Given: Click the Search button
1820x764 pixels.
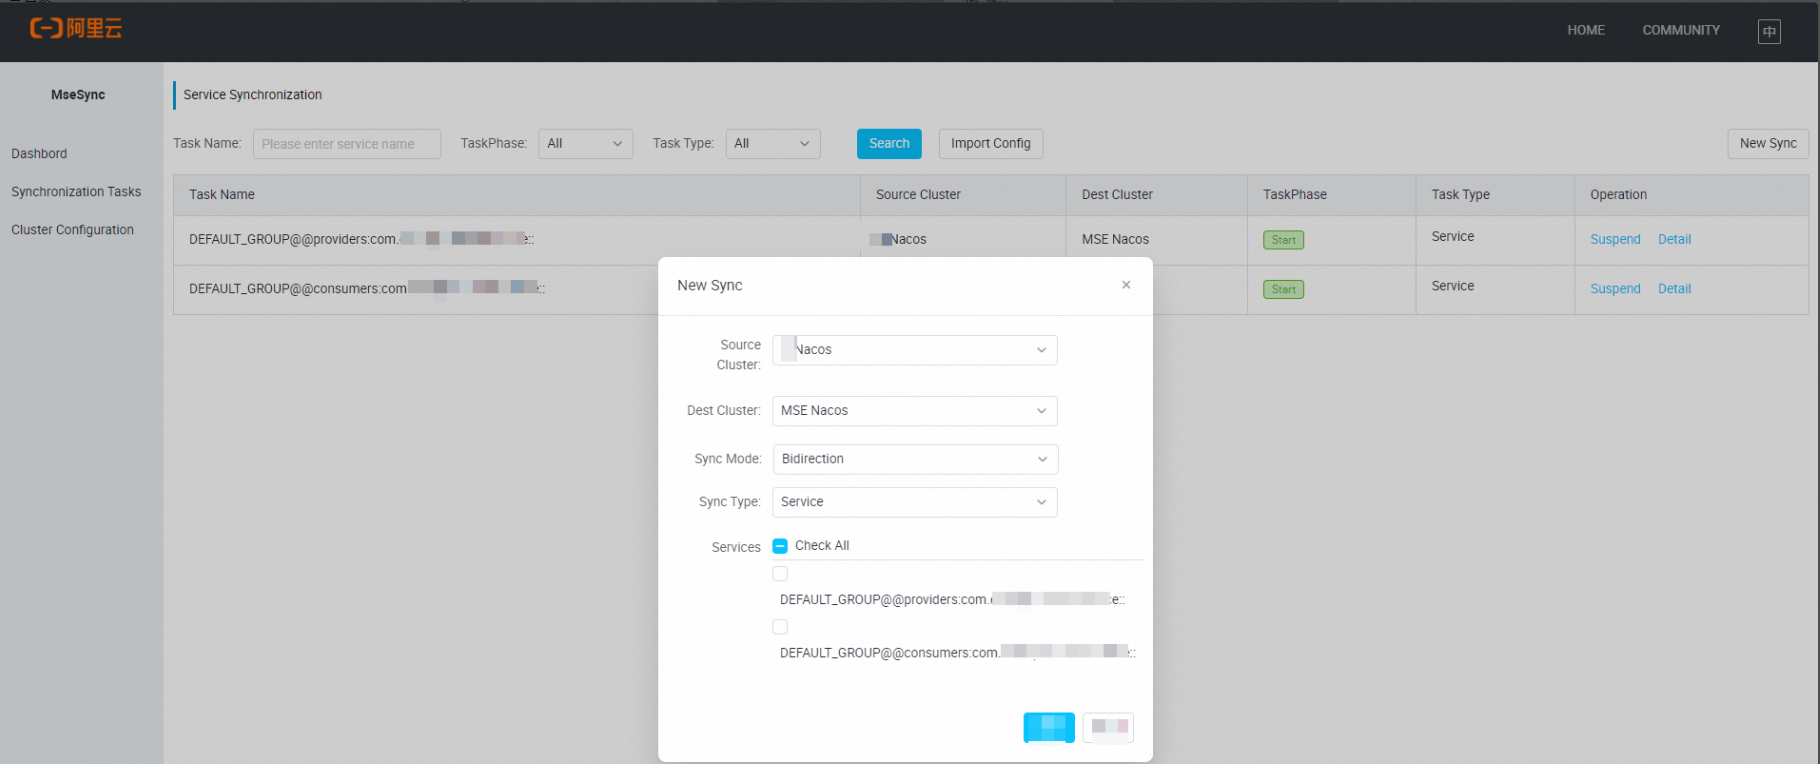Looking at the screenshot, I should click(889, 144).
